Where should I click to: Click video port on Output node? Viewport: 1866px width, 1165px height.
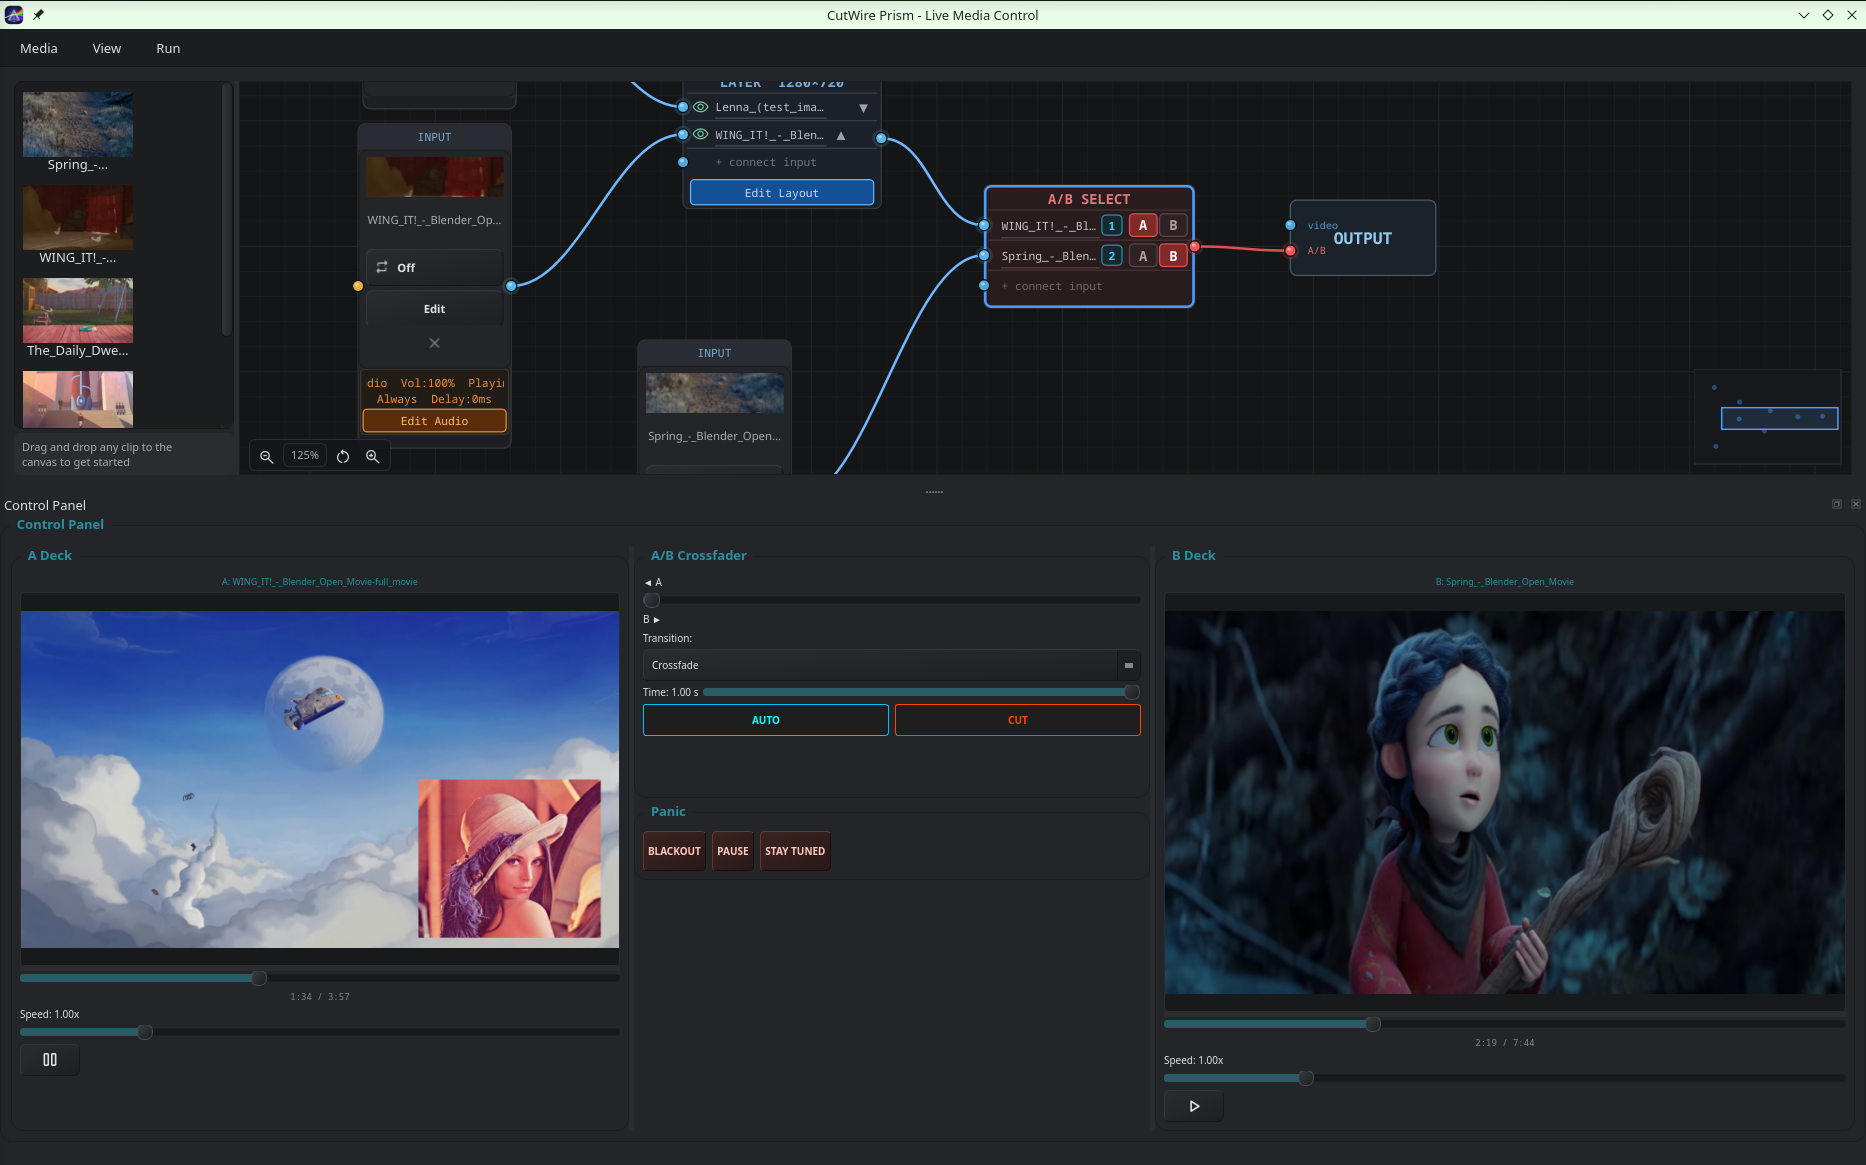point(1291,225)
